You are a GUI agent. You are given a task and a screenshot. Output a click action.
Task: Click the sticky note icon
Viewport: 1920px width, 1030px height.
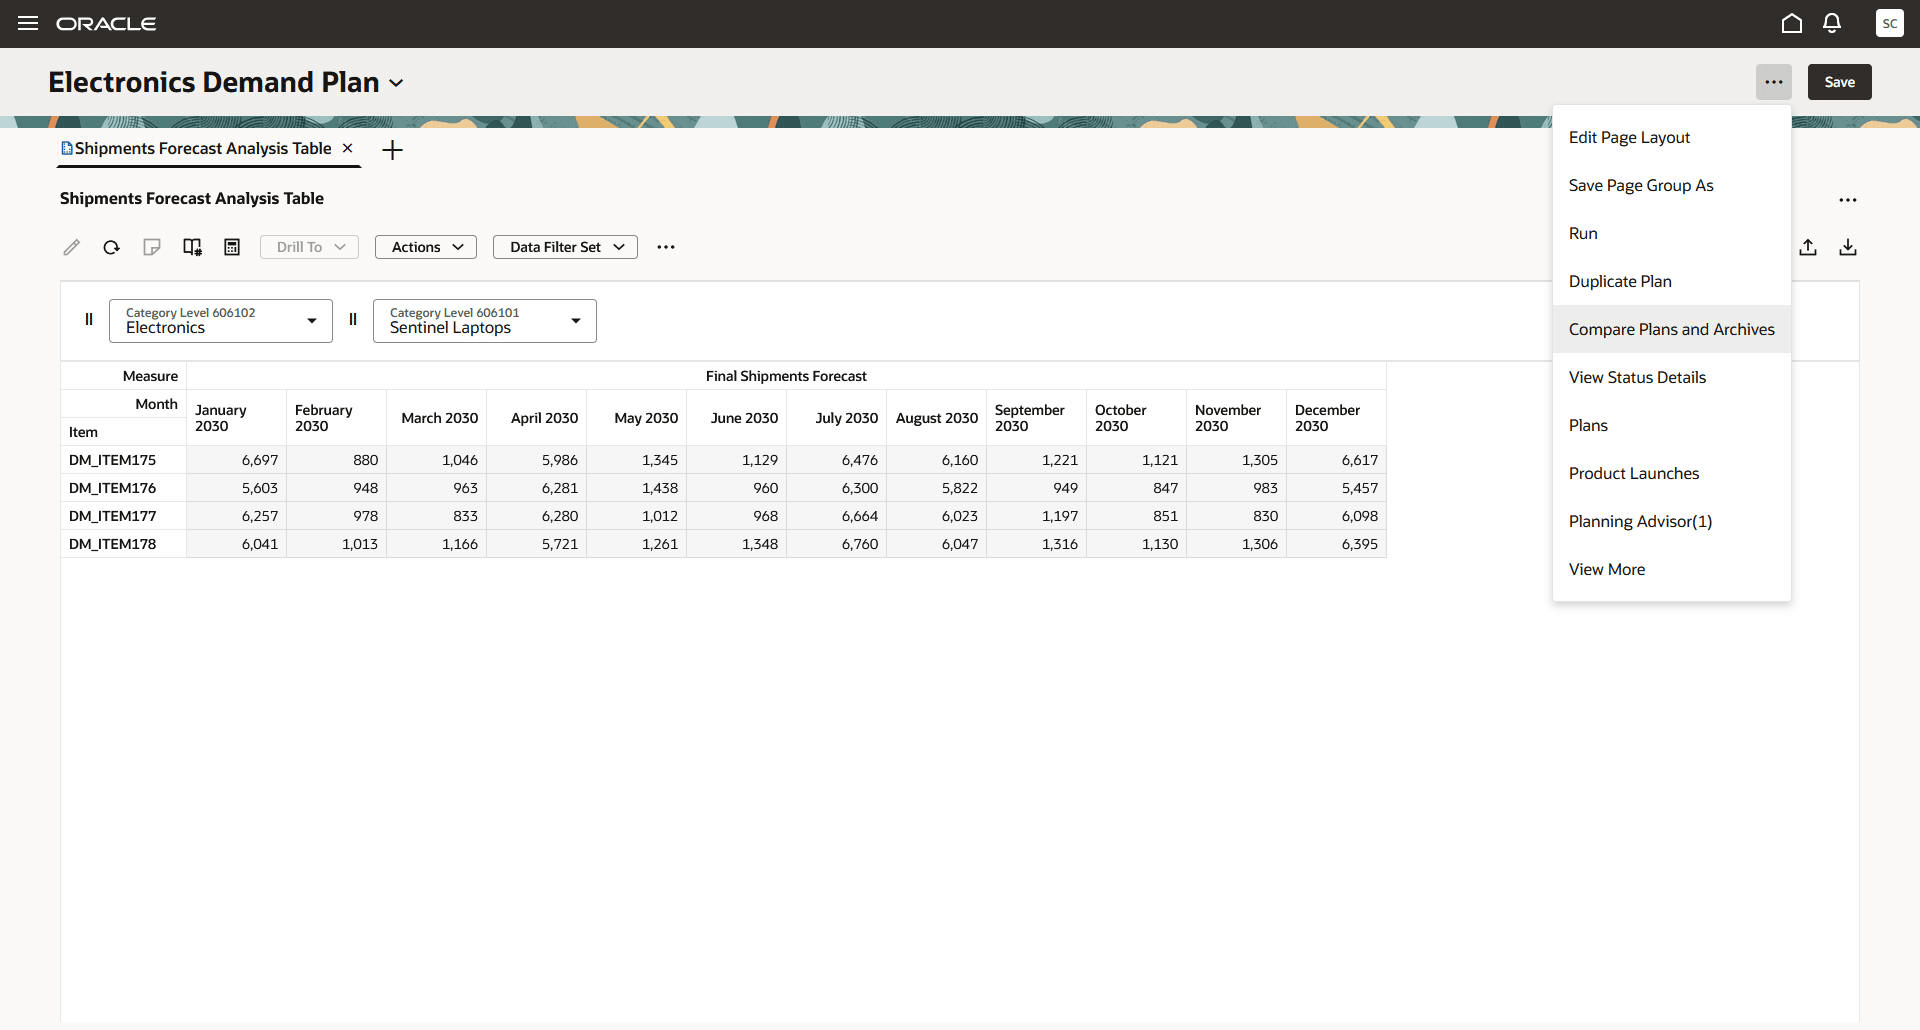click(151, 247)
